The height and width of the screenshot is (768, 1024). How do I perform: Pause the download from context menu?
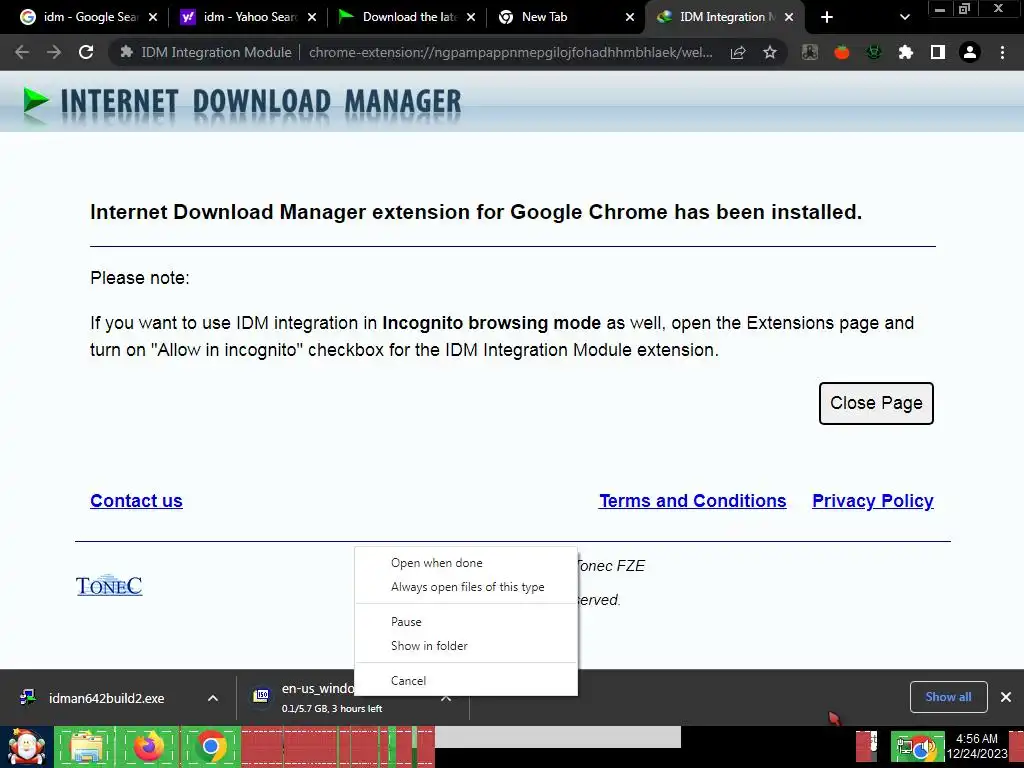click(x=466, y=622)
